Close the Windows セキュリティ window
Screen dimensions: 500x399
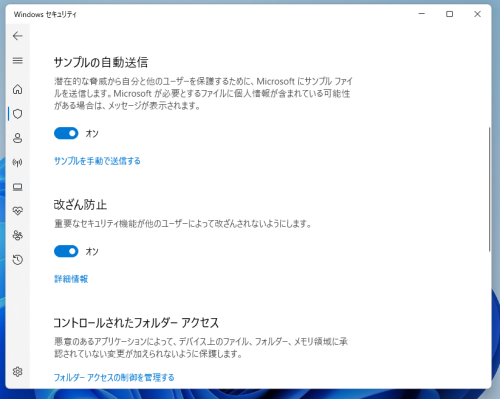point(477,14)
